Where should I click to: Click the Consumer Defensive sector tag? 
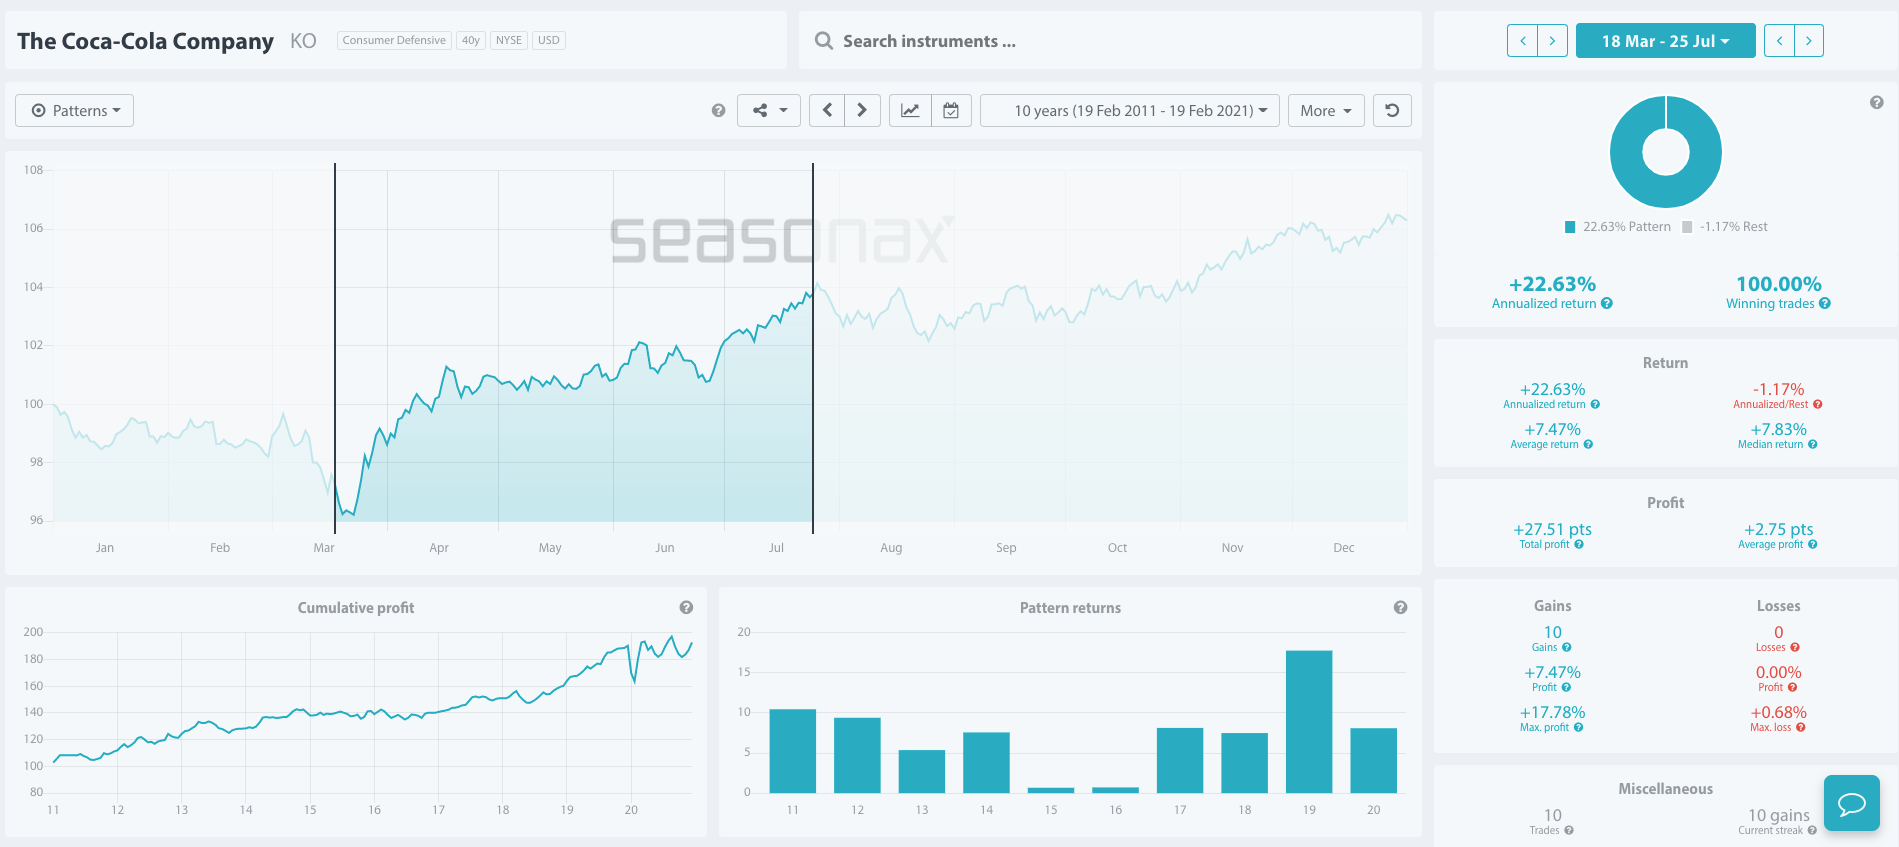pyautogui.click(x=394, y=40)
